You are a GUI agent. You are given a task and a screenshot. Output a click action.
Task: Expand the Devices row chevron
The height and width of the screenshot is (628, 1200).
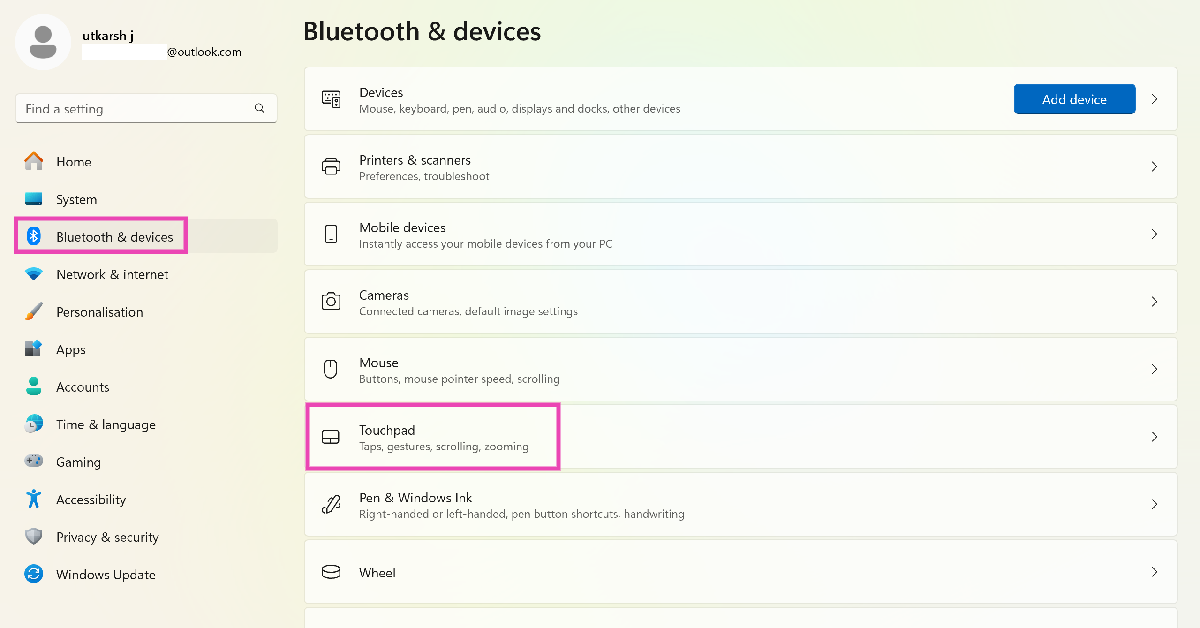pos(1154,99)
